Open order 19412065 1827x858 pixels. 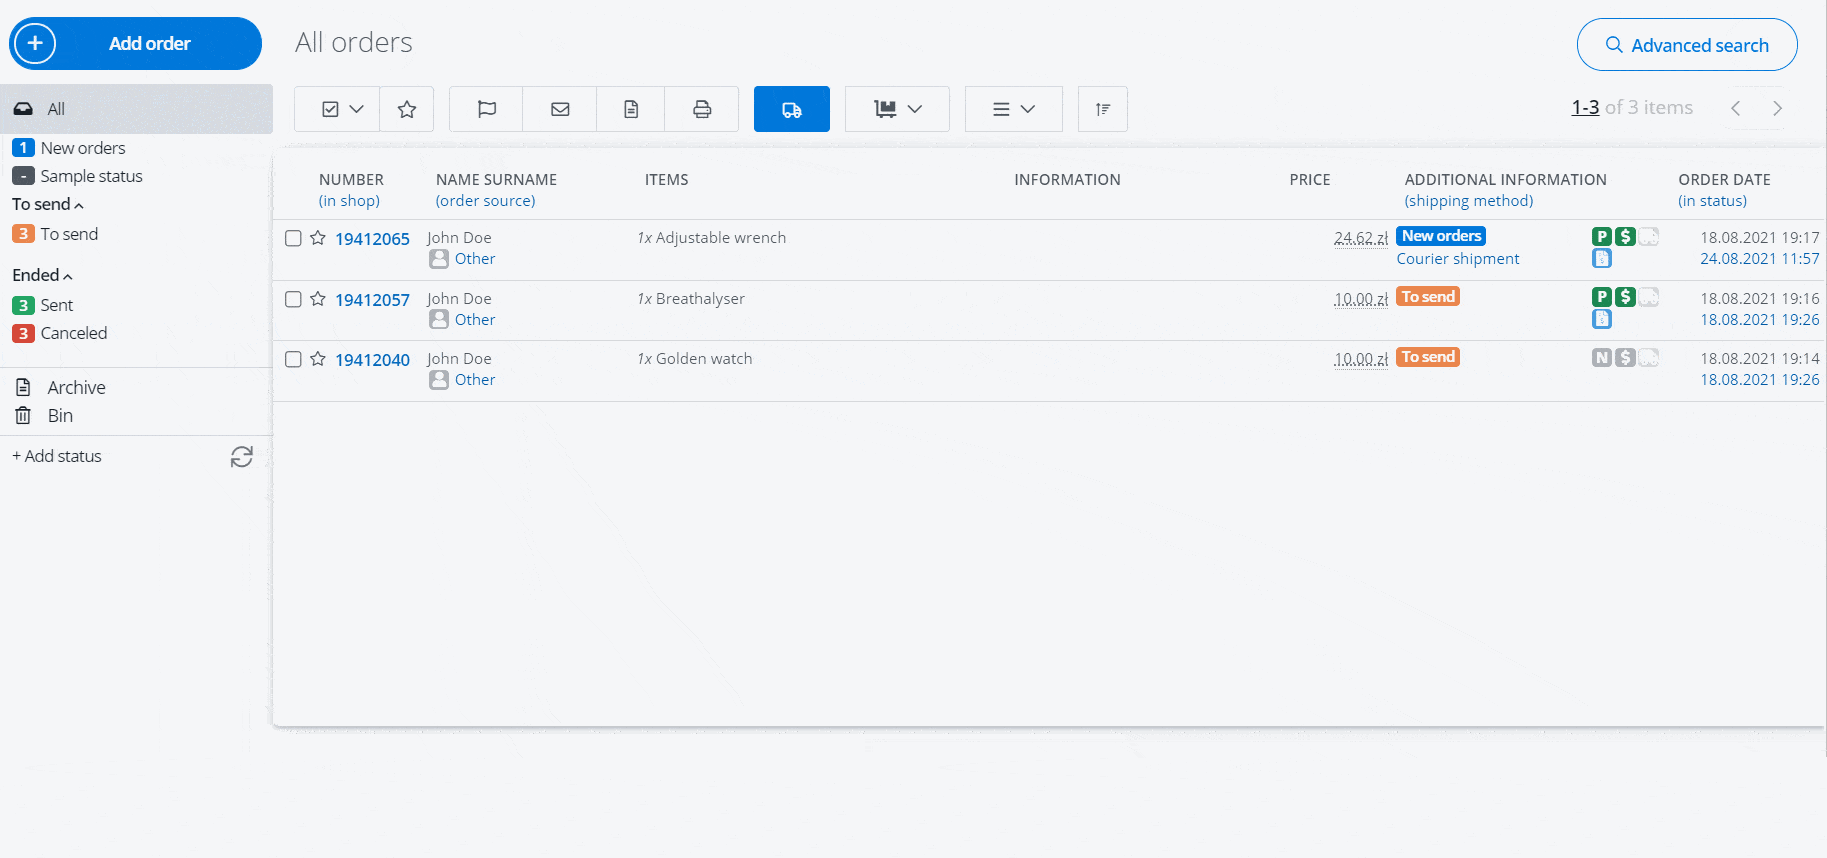(372, 239)
